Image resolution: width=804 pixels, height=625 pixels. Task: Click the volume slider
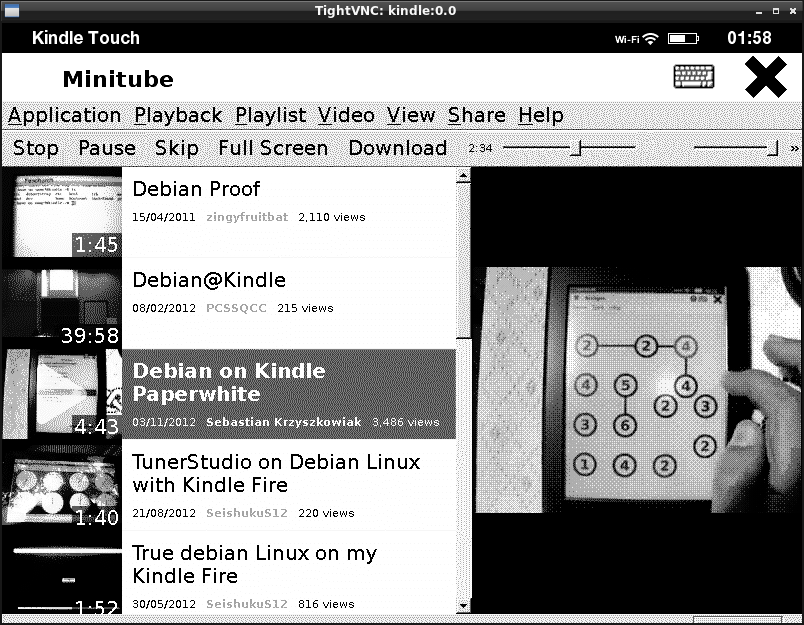(736, 148)
